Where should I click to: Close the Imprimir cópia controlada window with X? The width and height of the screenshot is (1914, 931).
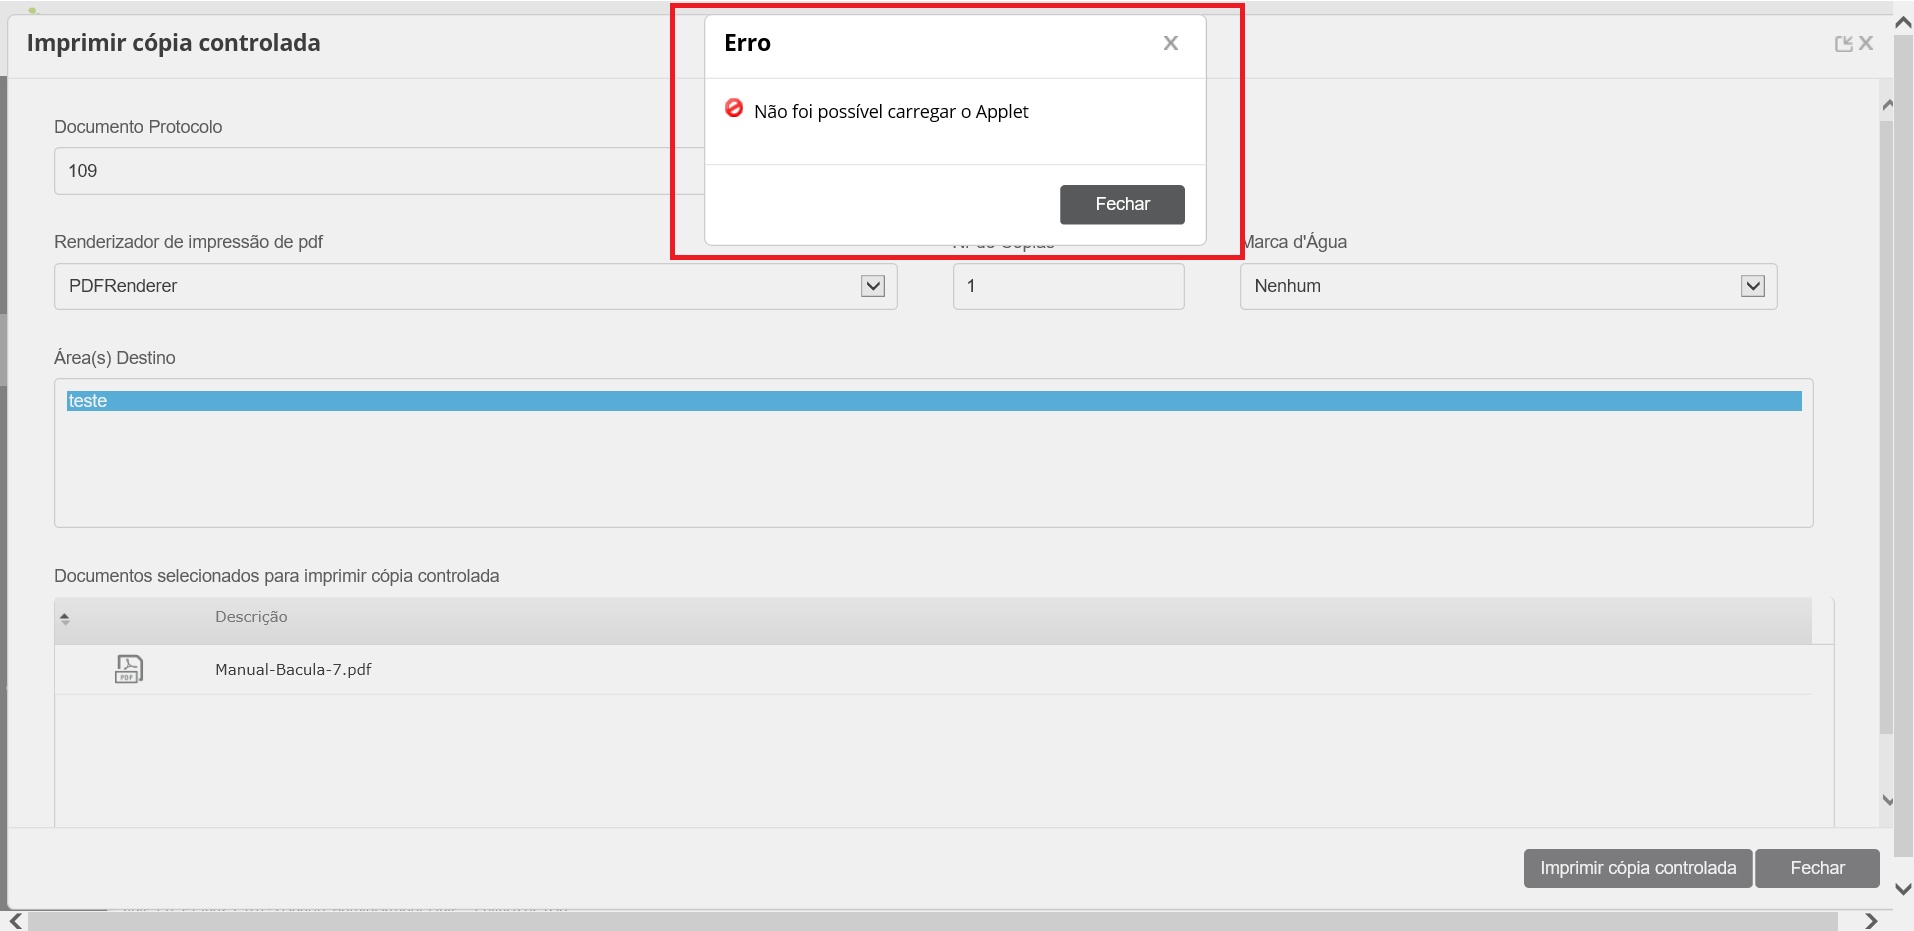1866,44
